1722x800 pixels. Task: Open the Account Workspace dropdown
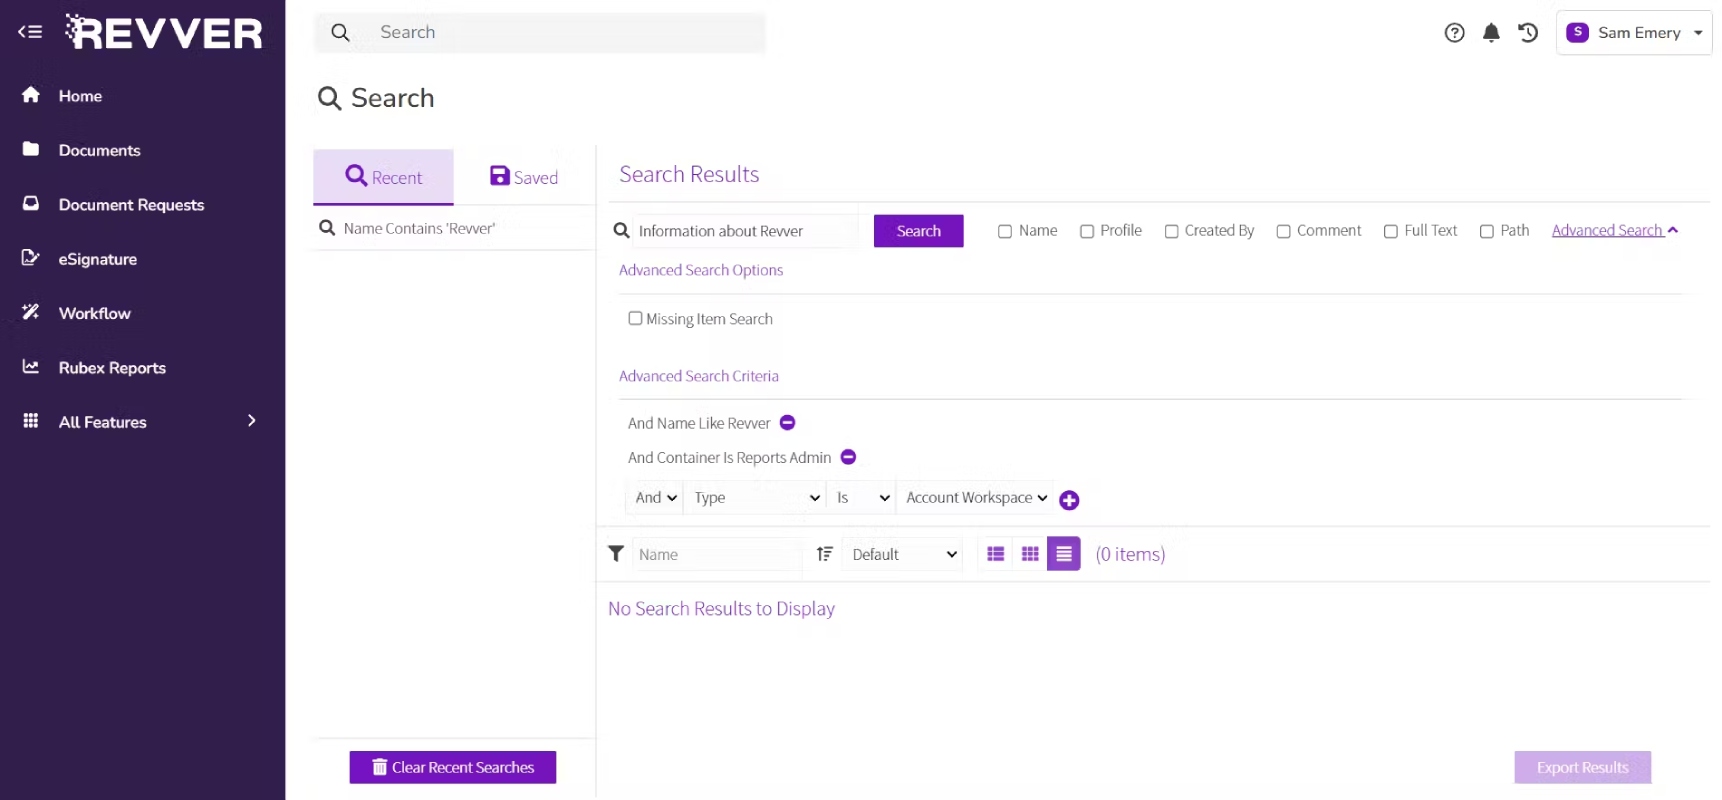975,498
